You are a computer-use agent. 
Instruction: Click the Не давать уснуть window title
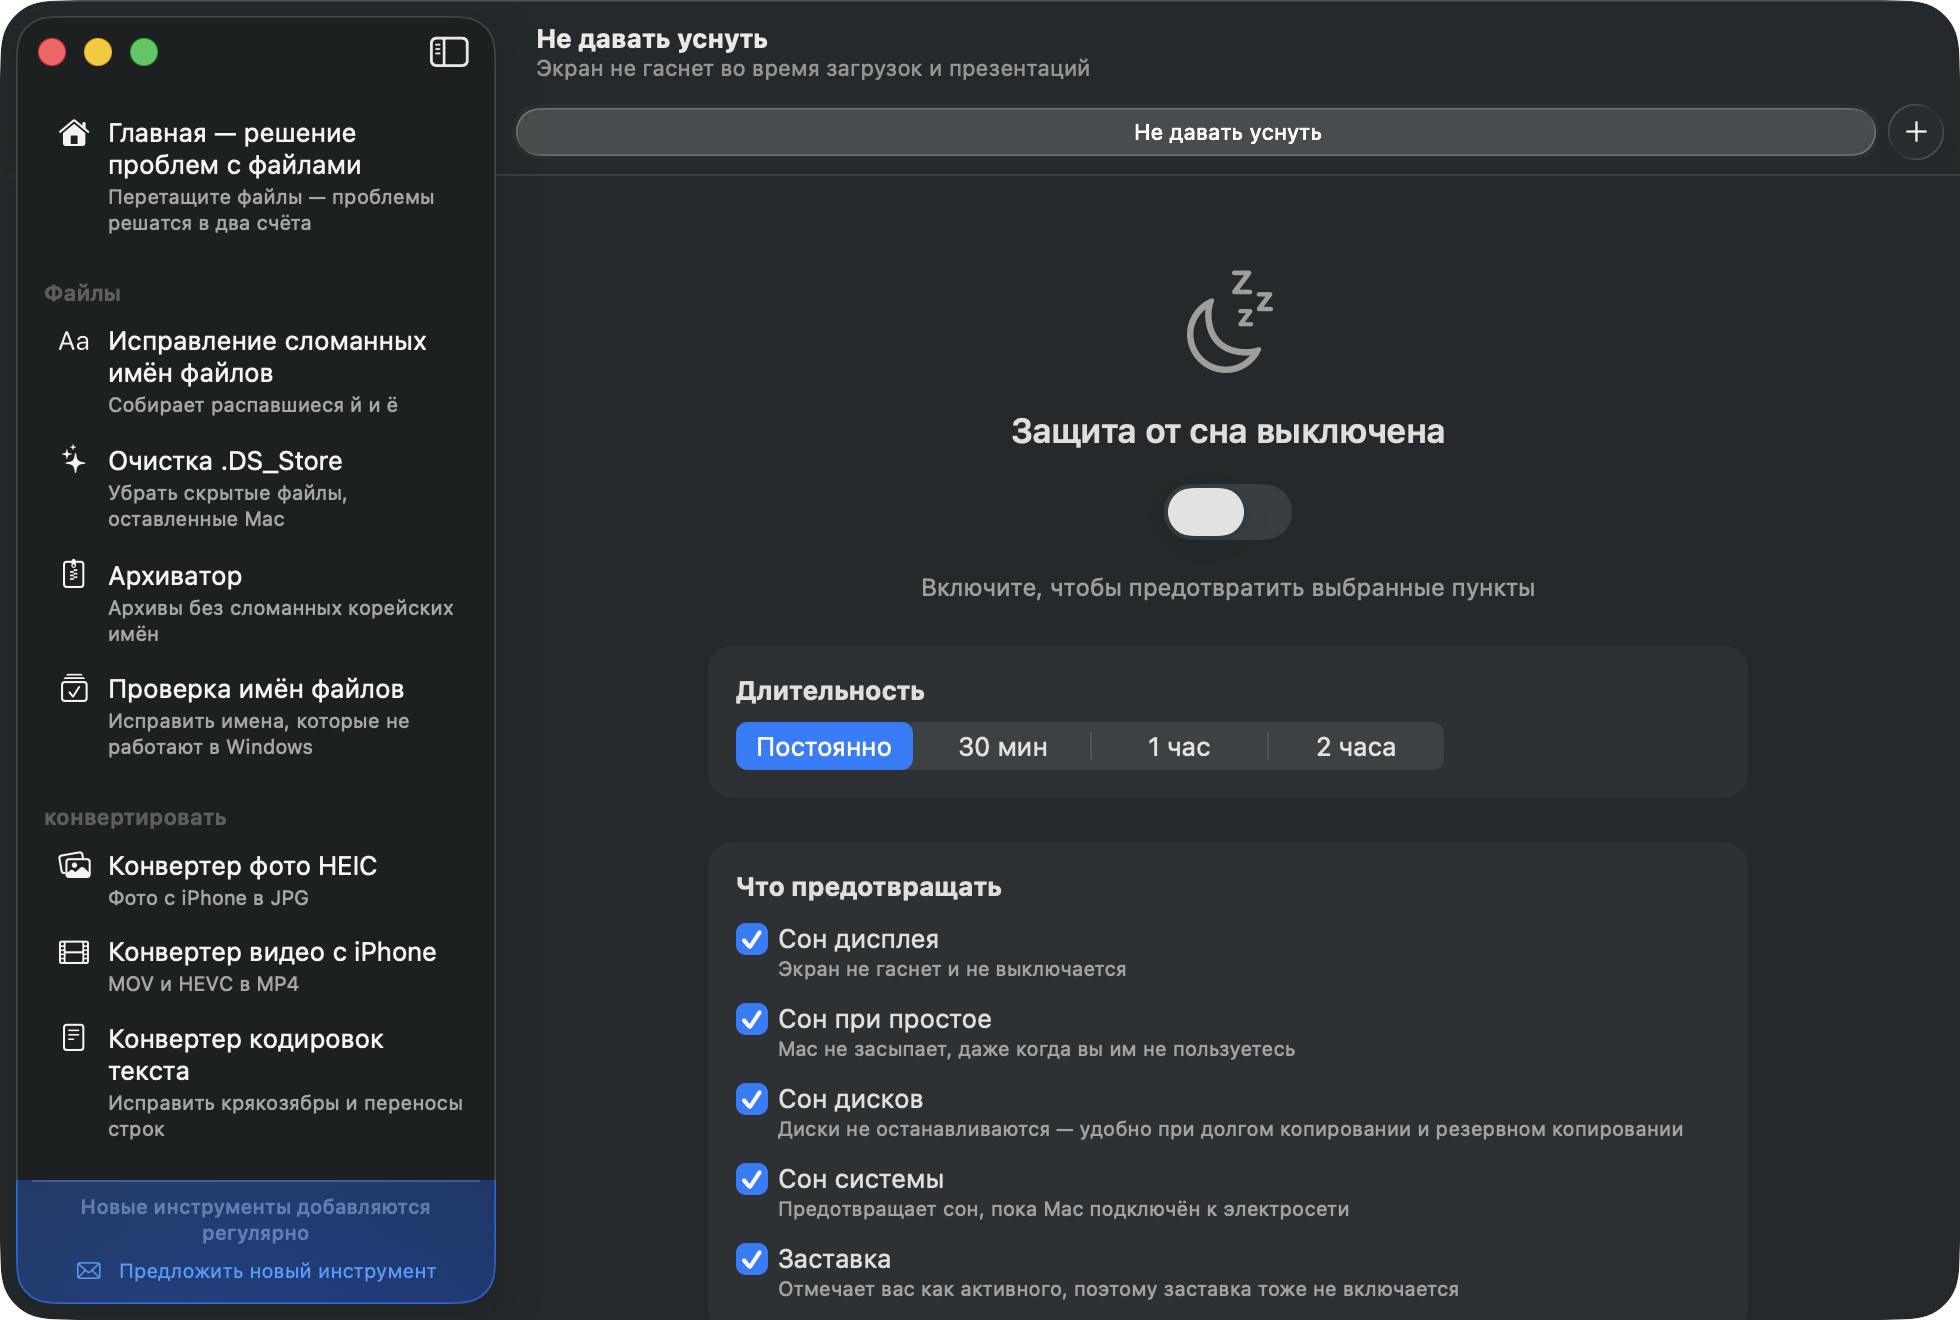(652, 39)
